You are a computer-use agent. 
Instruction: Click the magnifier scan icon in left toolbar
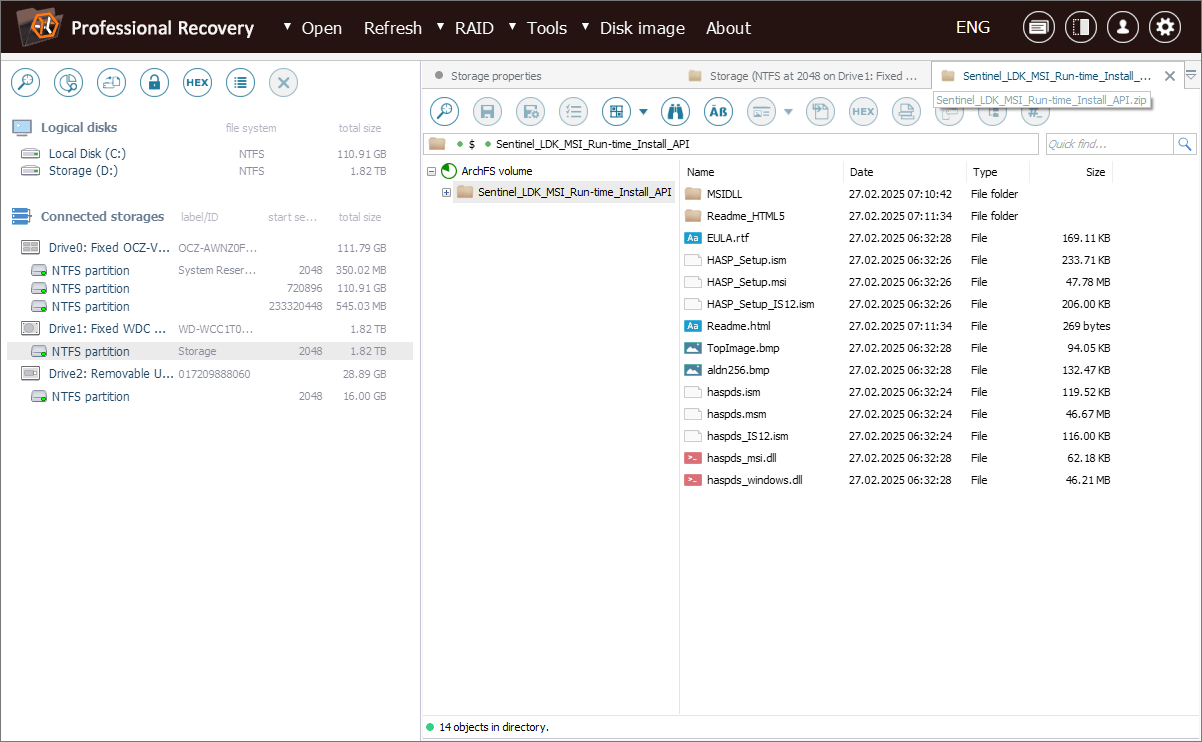25,83
